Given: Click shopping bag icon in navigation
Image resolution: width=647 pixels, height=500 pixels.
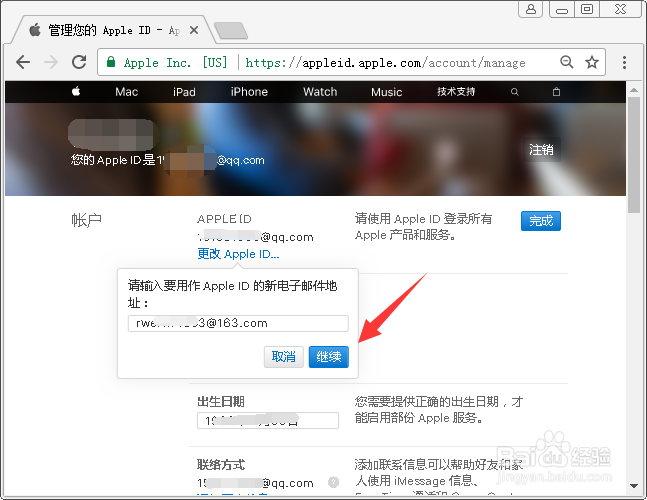Looking at the screenshot, I should pyautogui.click(x=556, y=92).
